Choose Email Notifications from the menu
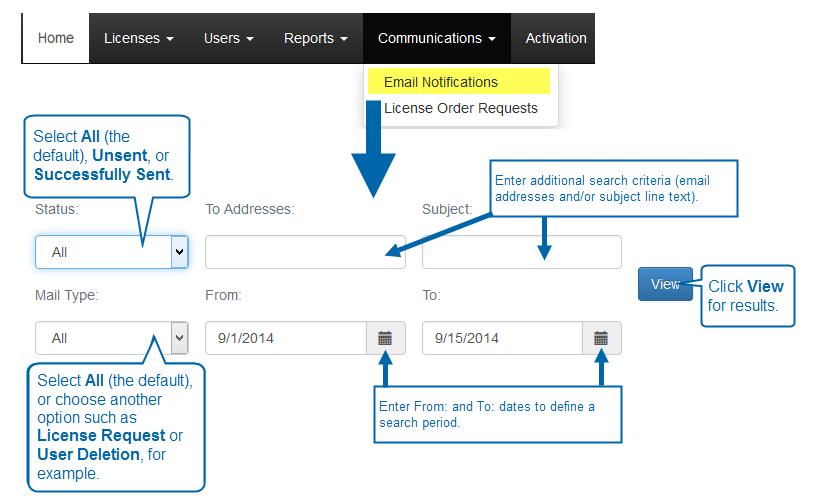The image size is (818, 501). 441,82
